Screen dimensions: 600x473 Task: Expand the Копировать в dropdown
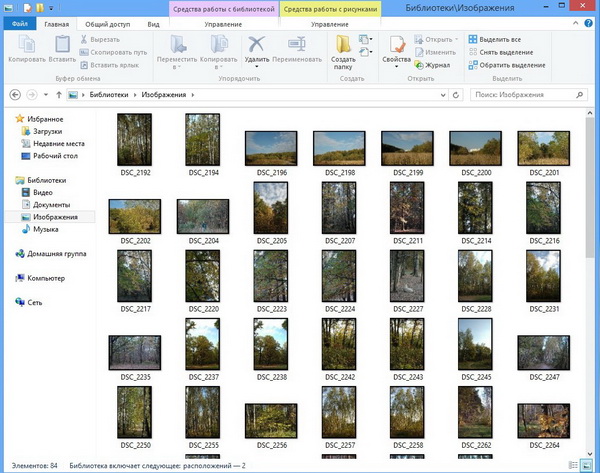218,70
